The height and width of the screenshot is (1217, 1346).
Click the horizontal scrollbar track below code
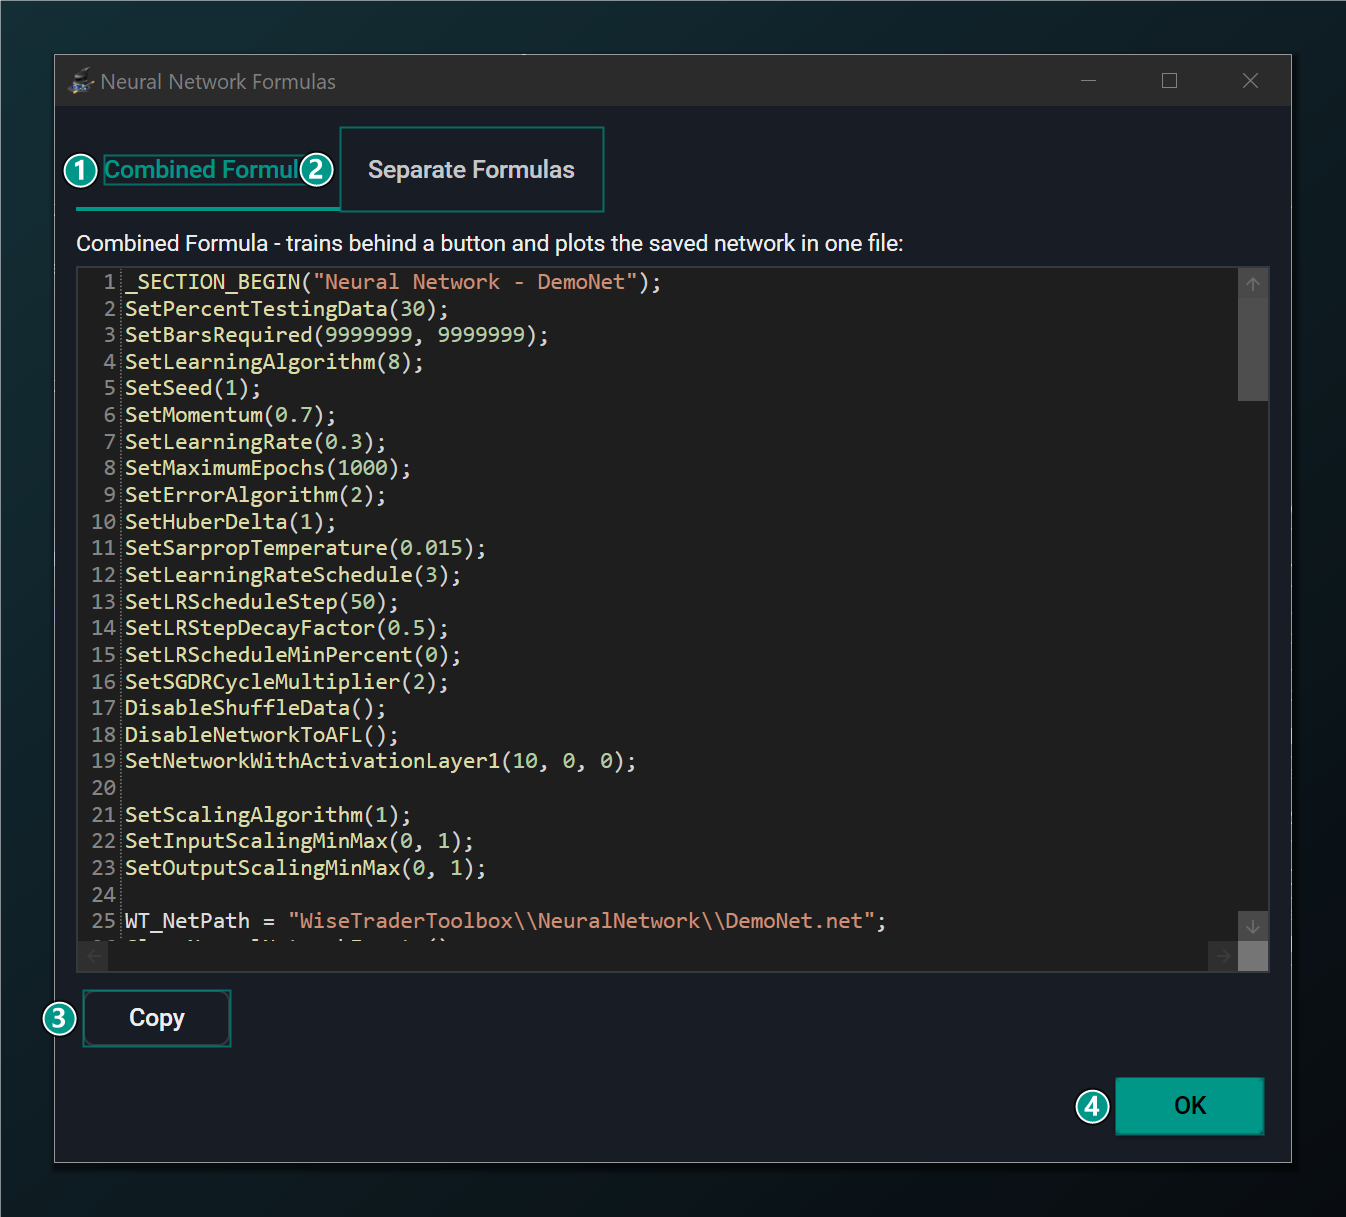(658, 956)
